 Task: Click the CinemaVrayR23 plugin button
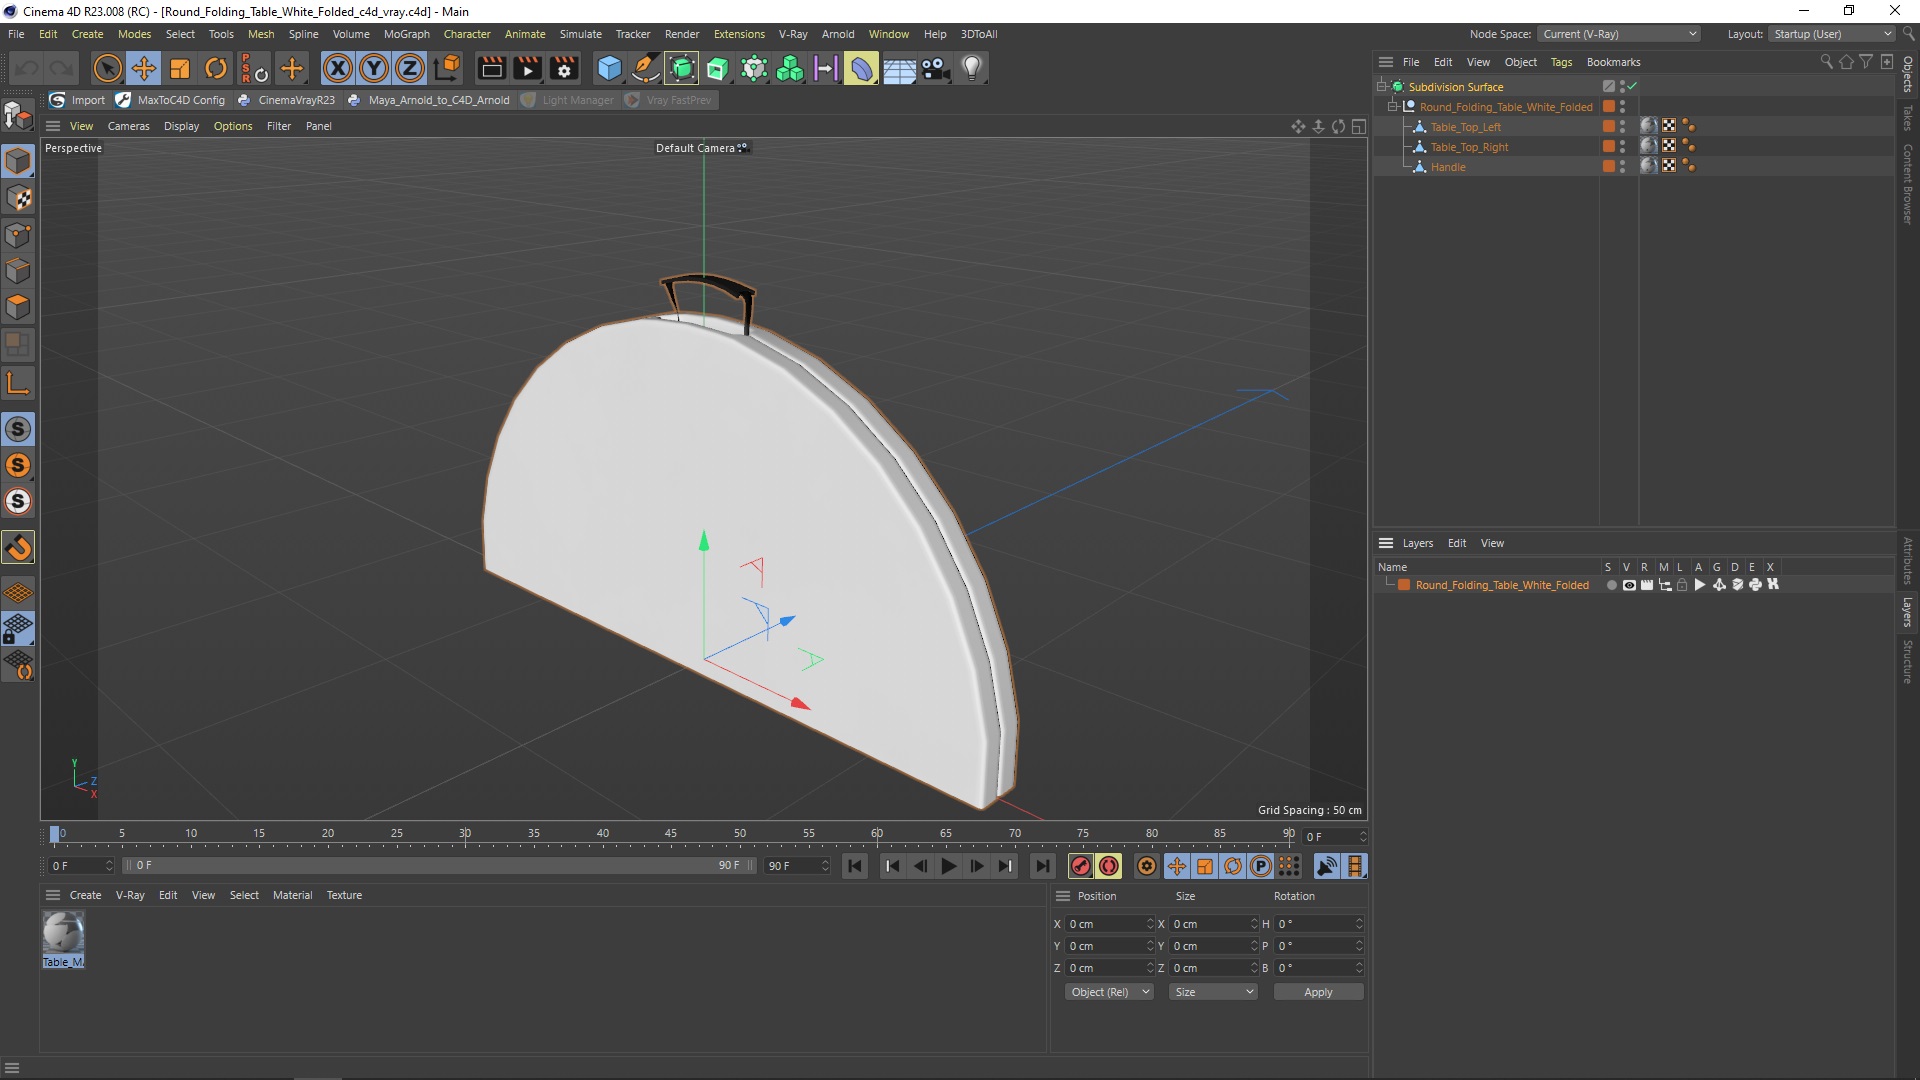click(287, 100)
